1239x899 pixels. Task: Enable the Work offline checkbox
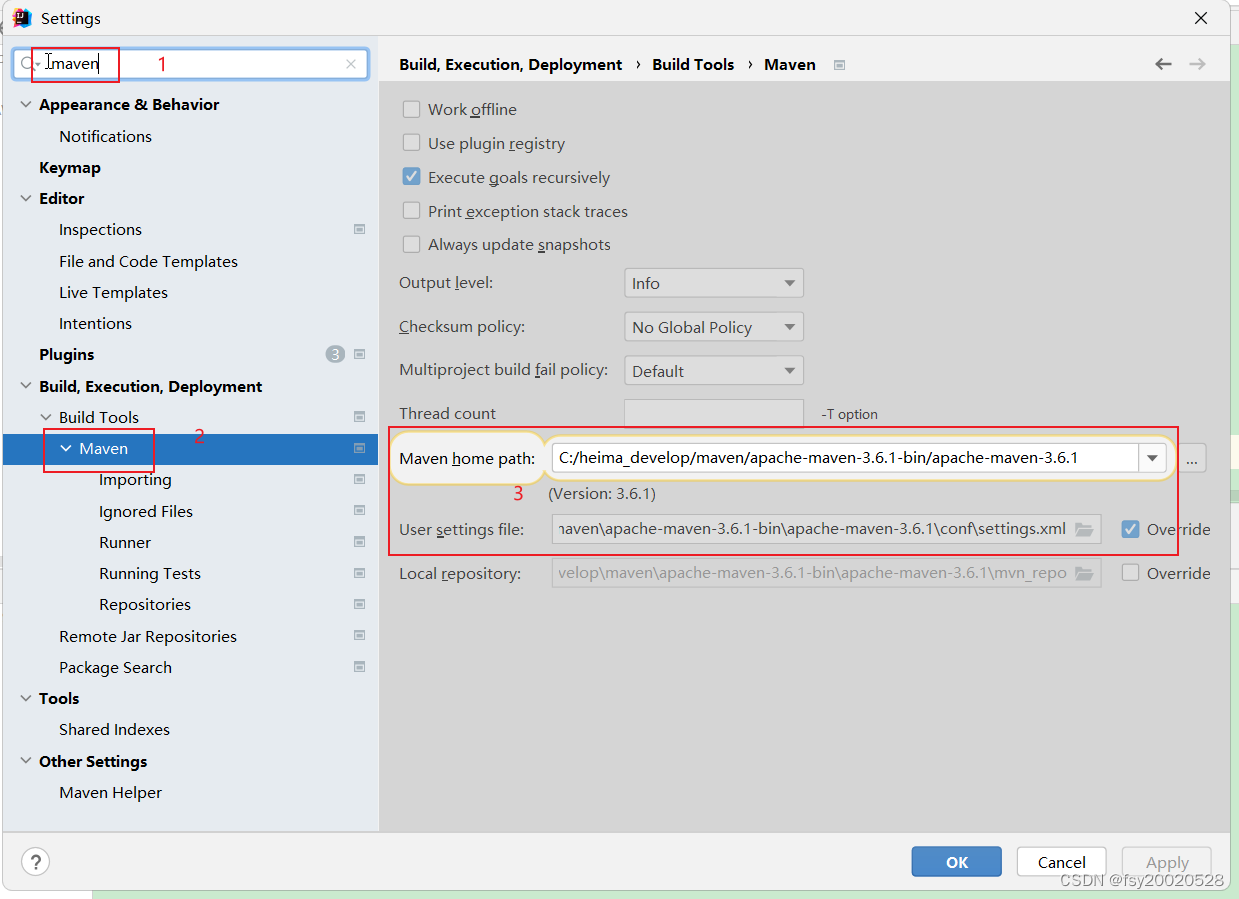coord(411,109)
